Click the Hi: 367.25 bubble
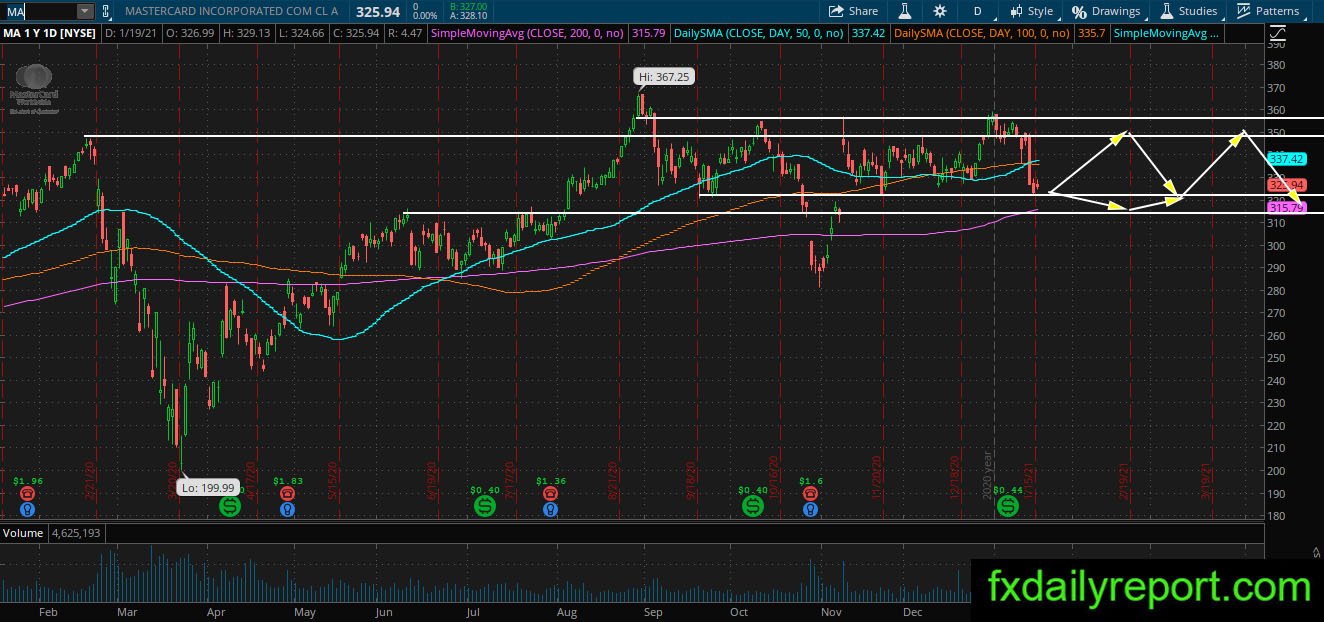The height and width of the screenshot is (622, 1324). tap(664, 76)
